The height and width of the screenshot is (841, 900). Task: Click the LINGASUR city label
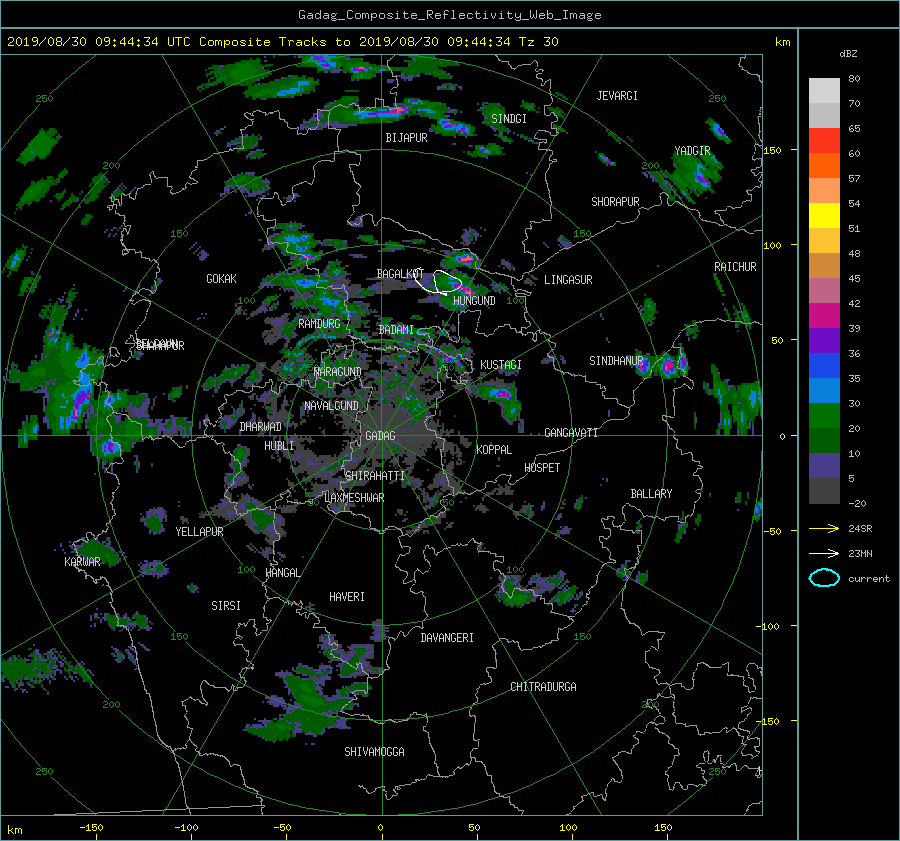(568, 280)
